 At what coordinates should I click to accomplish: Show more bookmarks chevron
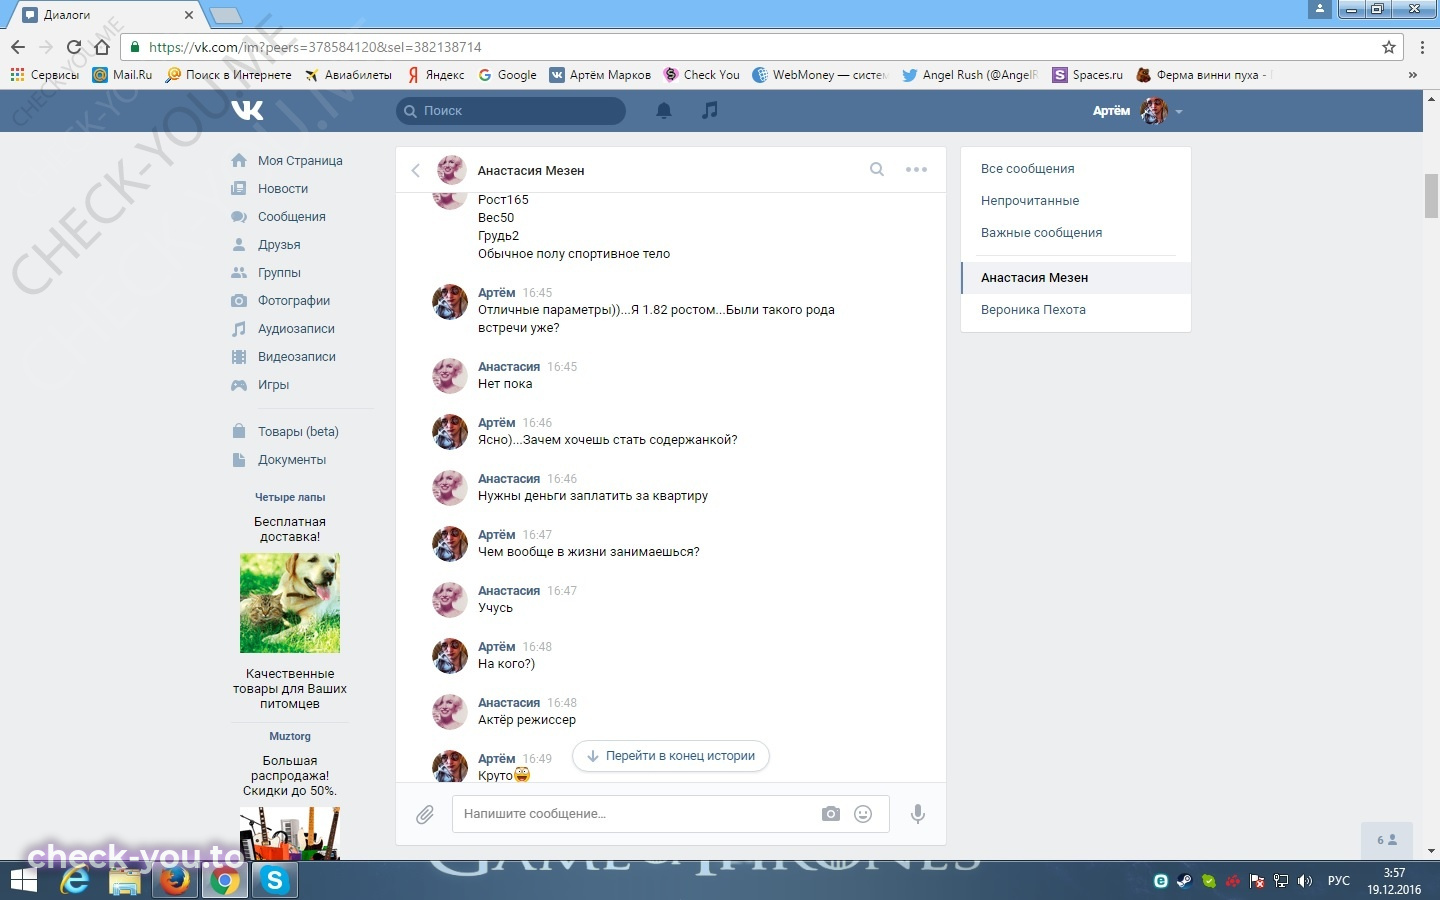pyautogui.click(x=1412, y=75)
